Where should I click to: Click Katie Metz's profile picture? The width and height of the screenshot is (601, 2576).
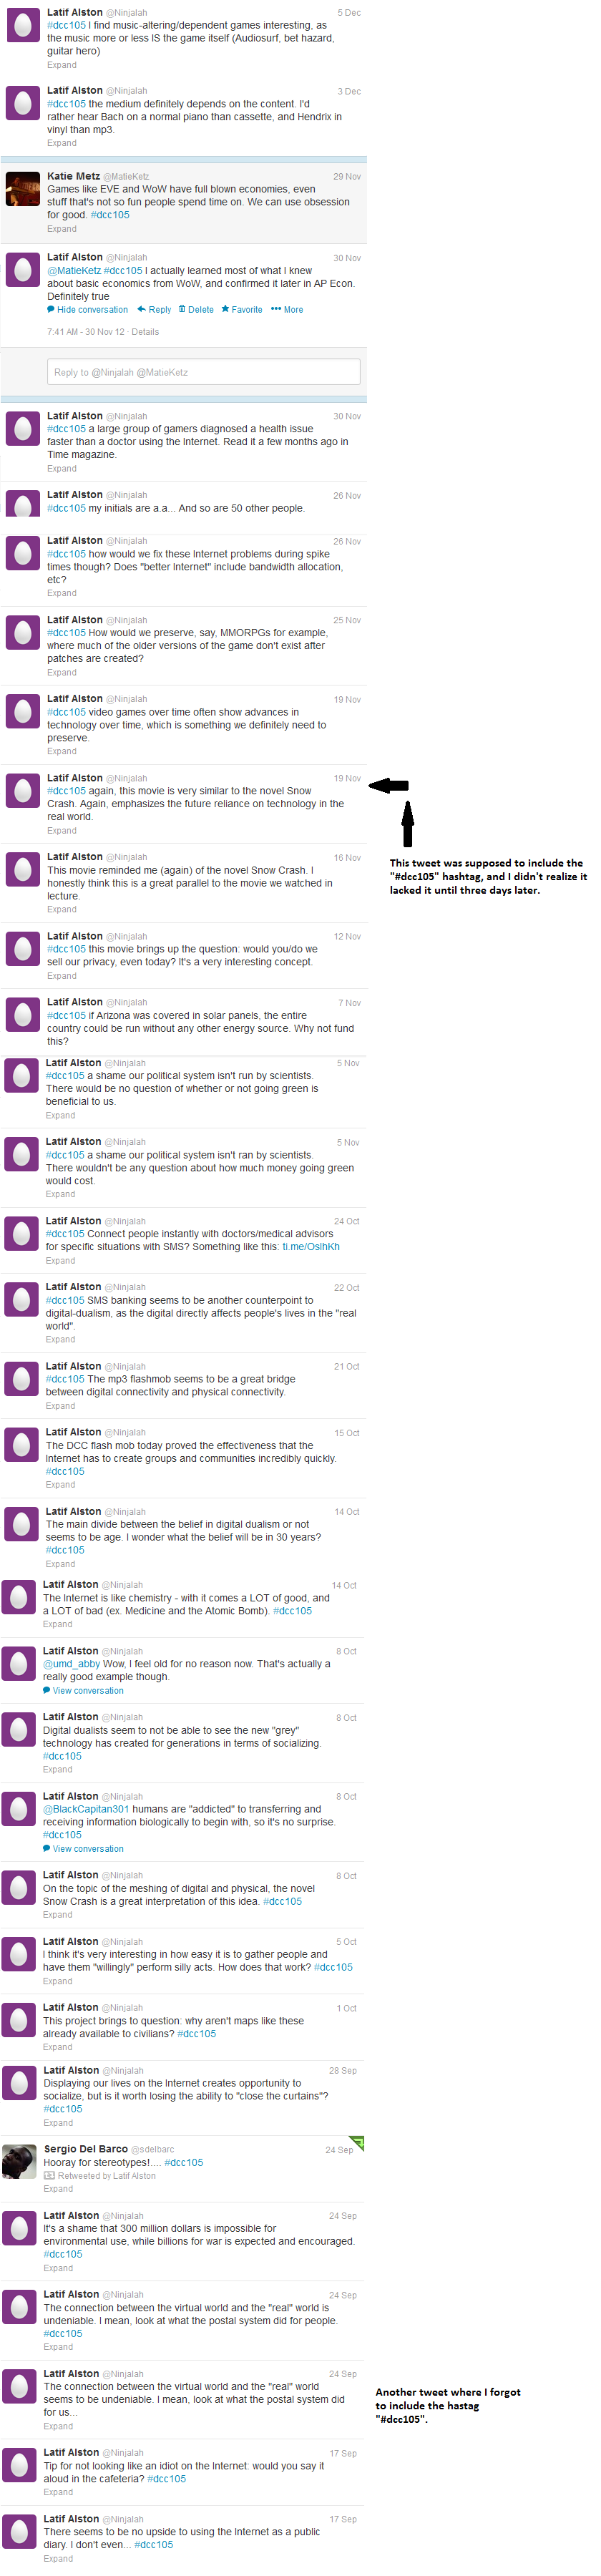pyautogui.click(x=23, y=189)
